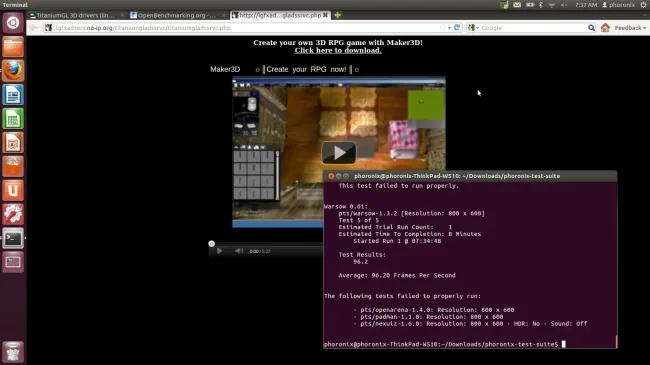Launch LibreOffice Writer from the dock
This screenshot has height=365, width=650.
pos(13,95)
